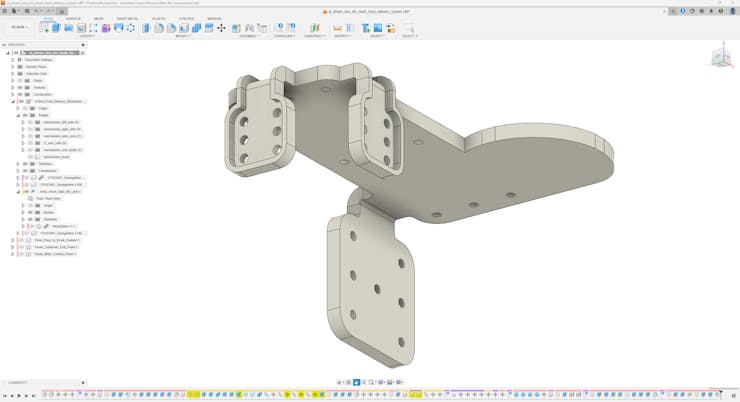The image size is (740, 402).
Task: Select the Selection Sets item in browser
Action: coord(36,74)
